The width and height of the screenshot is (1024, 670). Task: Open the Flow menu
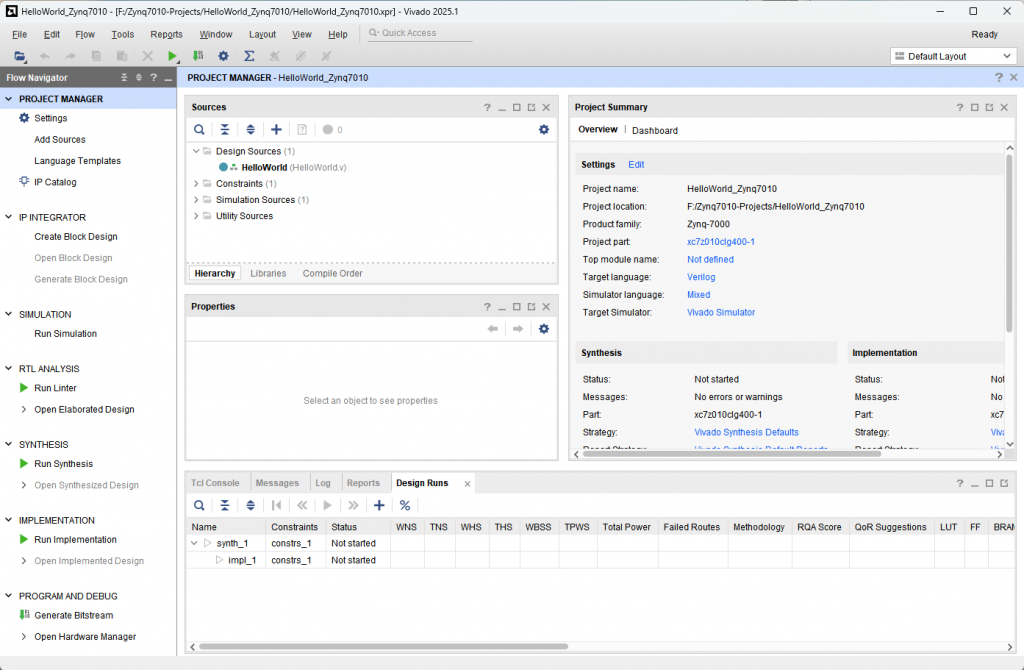pyautogui.click(x=85, y=34)
